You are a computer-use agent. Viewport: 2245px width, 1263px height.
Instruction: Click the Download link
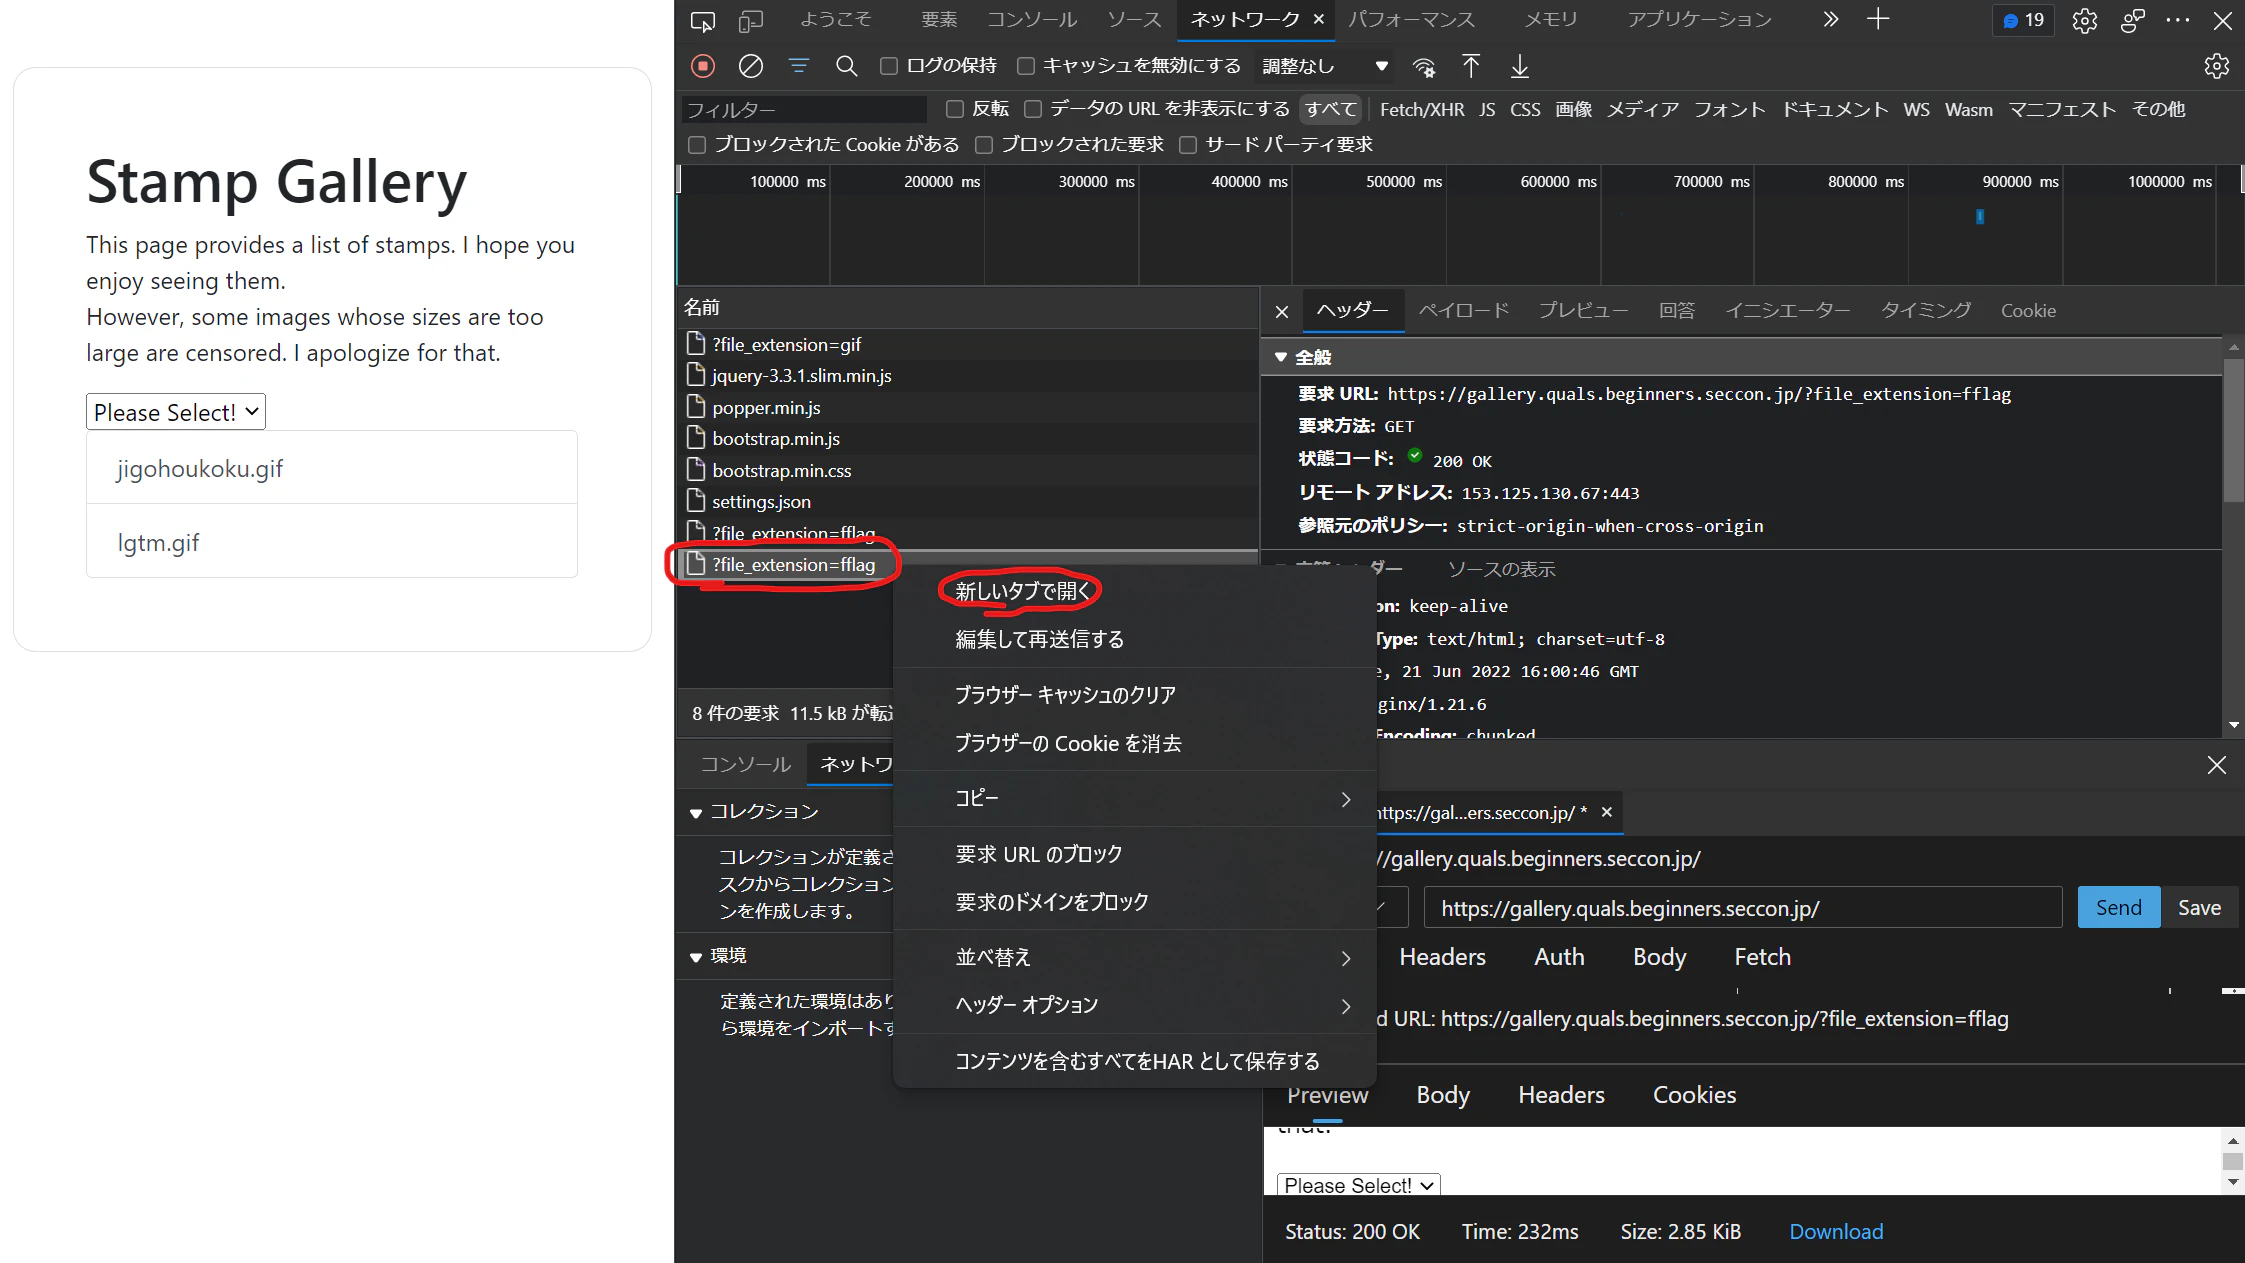(x=1836, y=1232)
